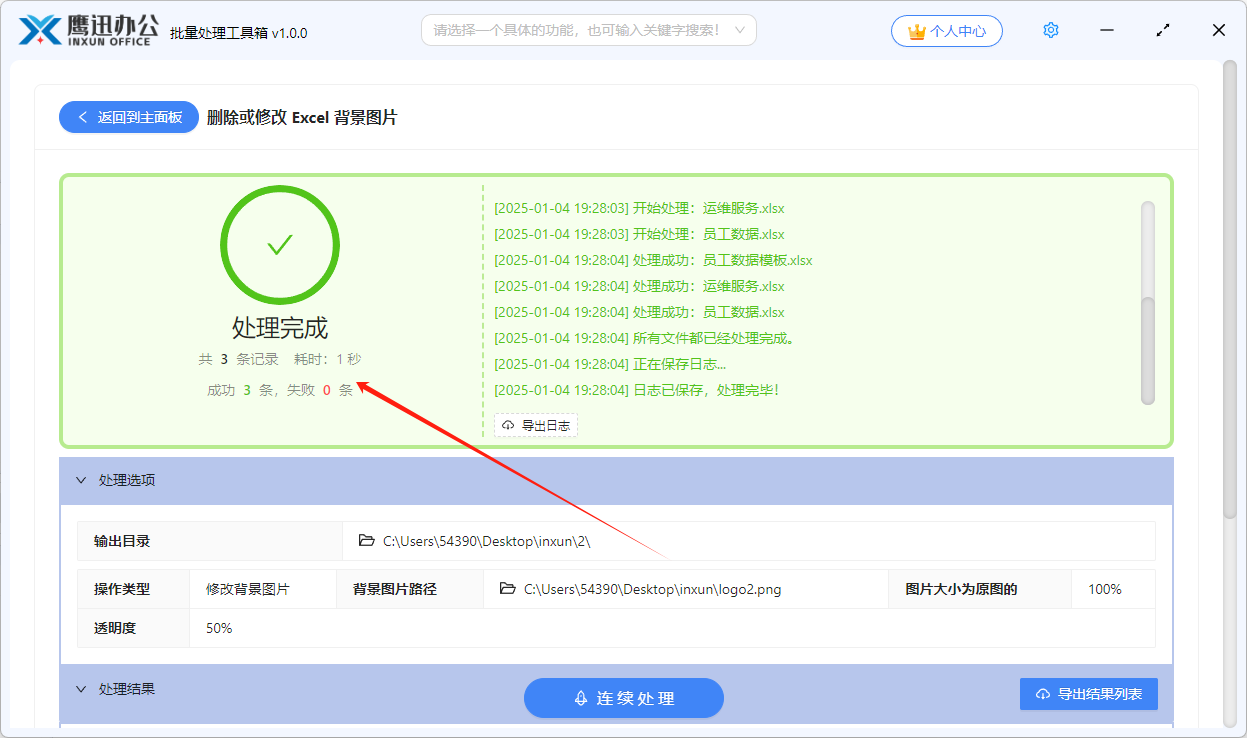Click the 所有文件都已经处理完成 log entry
The image size is (1247, 738).
(x=644, y=338)
